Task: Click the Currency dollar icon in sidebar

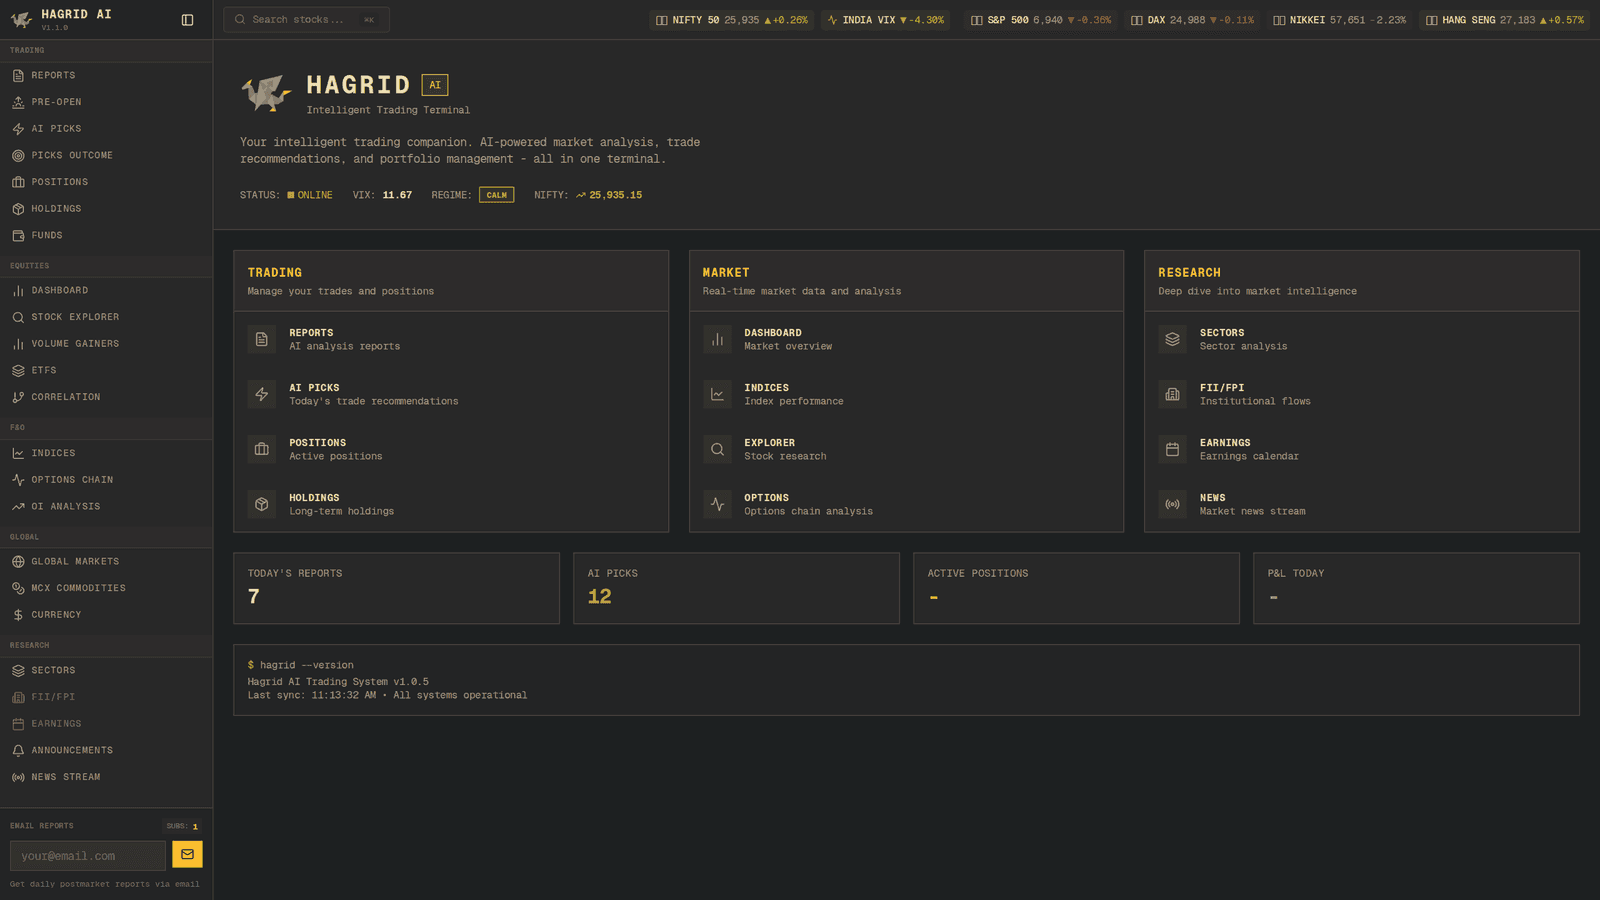Action: (x=18, y=615)
